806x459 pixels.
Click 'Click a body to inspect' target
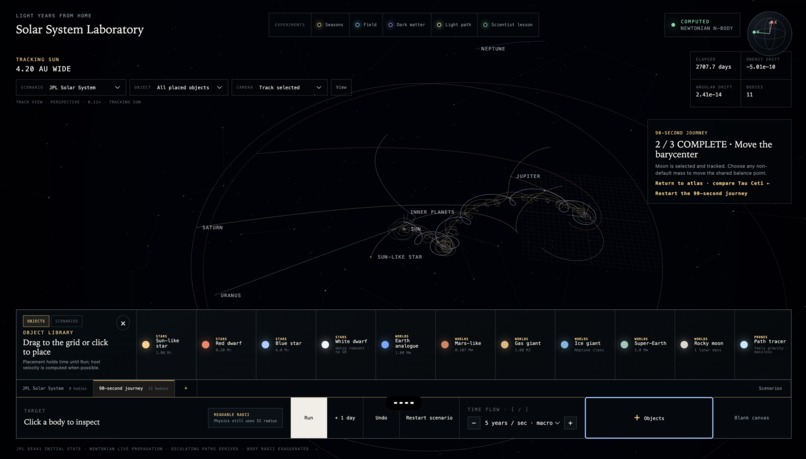tap(62, 422)
